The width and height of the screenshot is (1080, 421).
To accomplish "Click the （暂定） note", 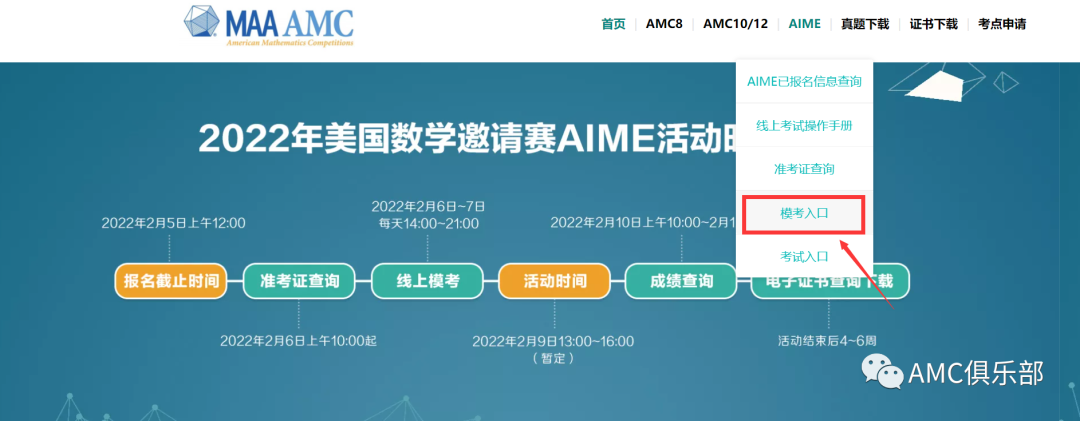I will tap(553, 358).
